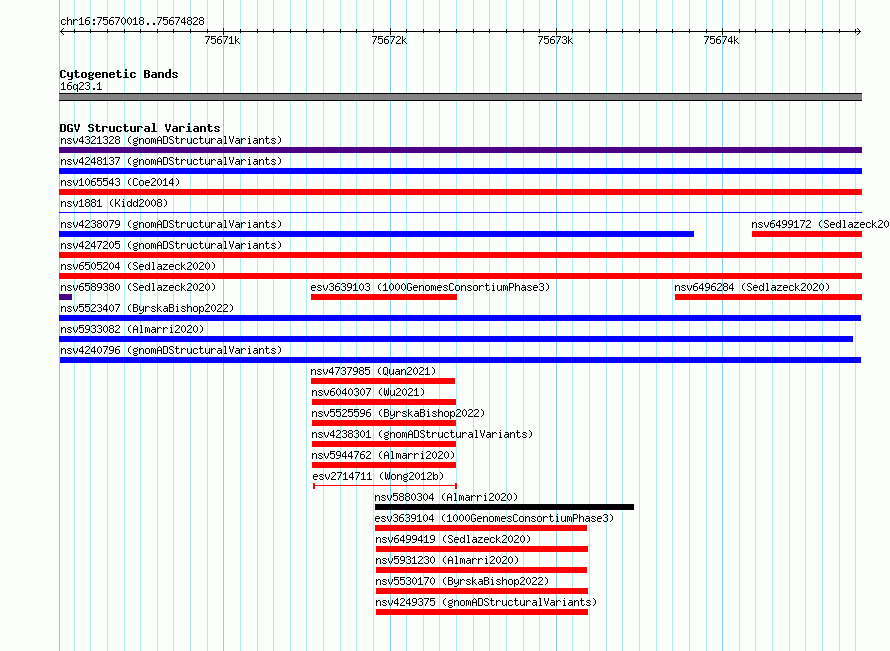This screenshot has height=651, width=890.
Task: Select the blue nsv4248137 variant bar
Action: click(x=460, y=171)
